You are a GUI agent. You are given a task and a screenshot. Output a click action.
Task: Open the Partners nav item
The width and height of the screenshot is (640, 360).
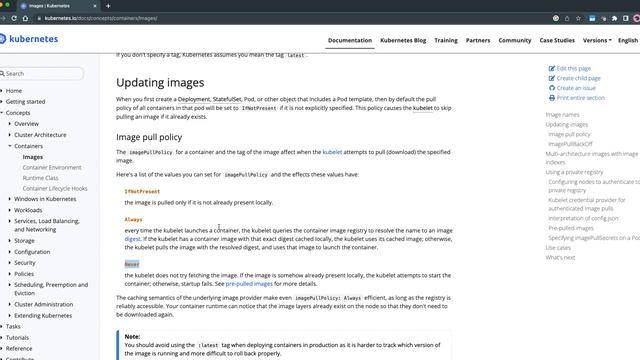coord(478,40)
